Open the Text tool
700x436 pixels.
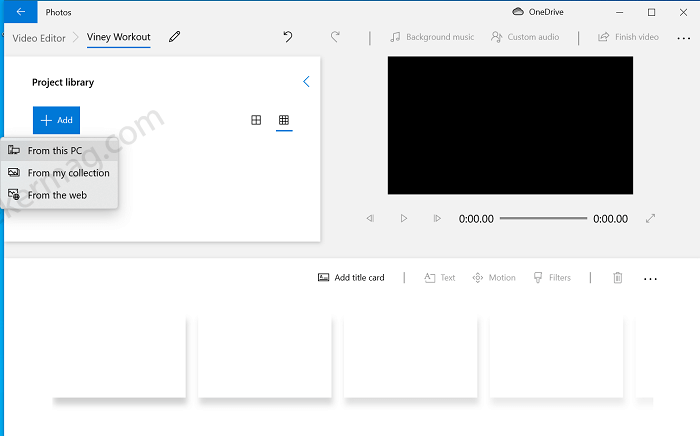coord(439,278)
